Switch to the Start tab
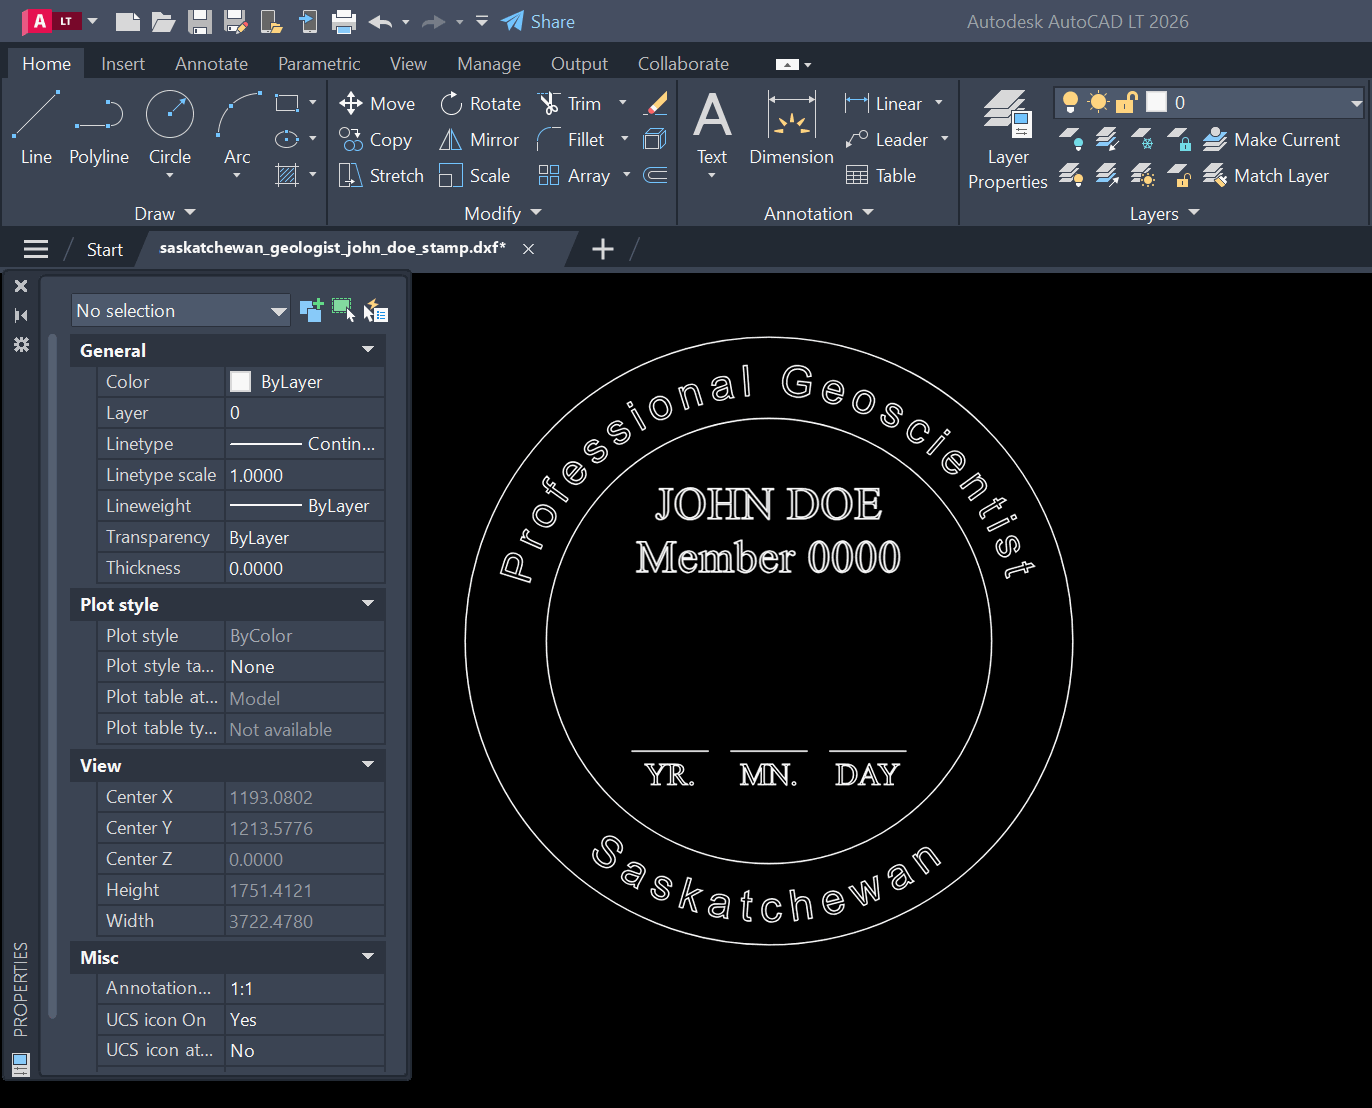Image resolution: width=1372 pixels, height=1108 pixels. (104, 249)
